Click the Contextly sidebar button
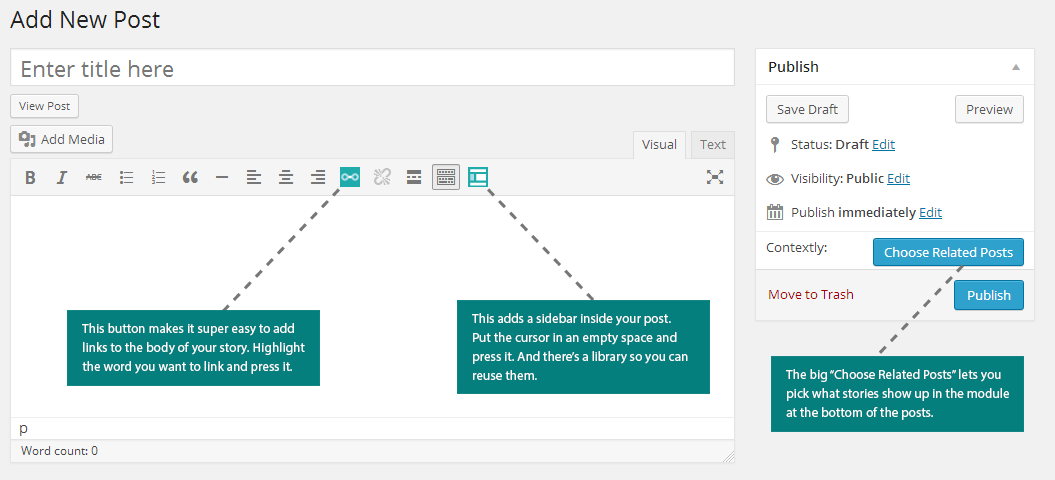1055x480 pixels. 478,177
